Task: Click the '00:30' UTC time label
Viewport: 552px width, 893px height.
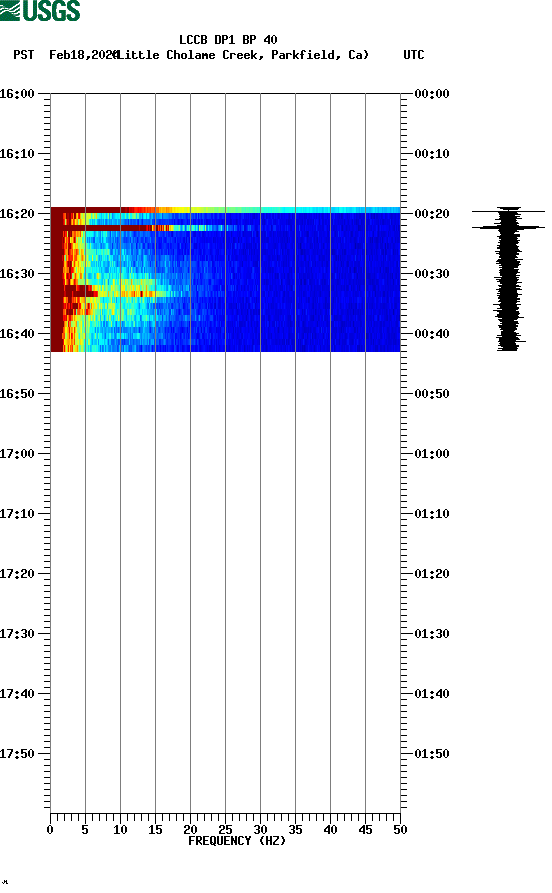Action: pos(432,273)
